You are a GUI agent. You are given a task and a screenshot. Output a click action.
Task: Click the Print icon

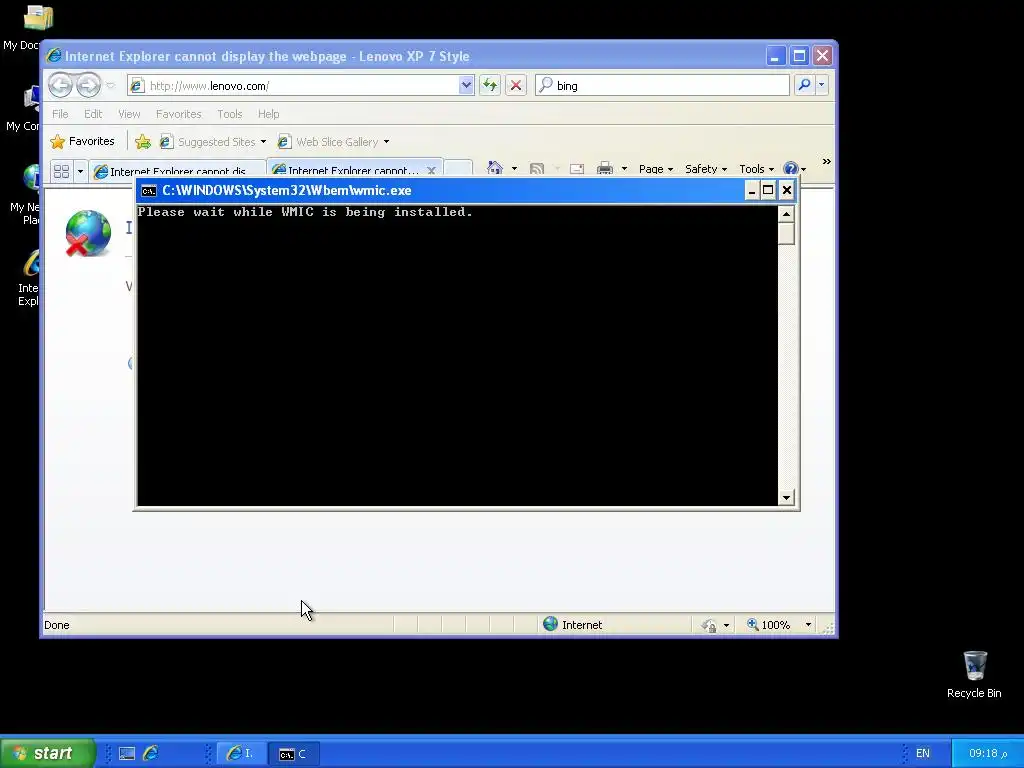[605, 168]
